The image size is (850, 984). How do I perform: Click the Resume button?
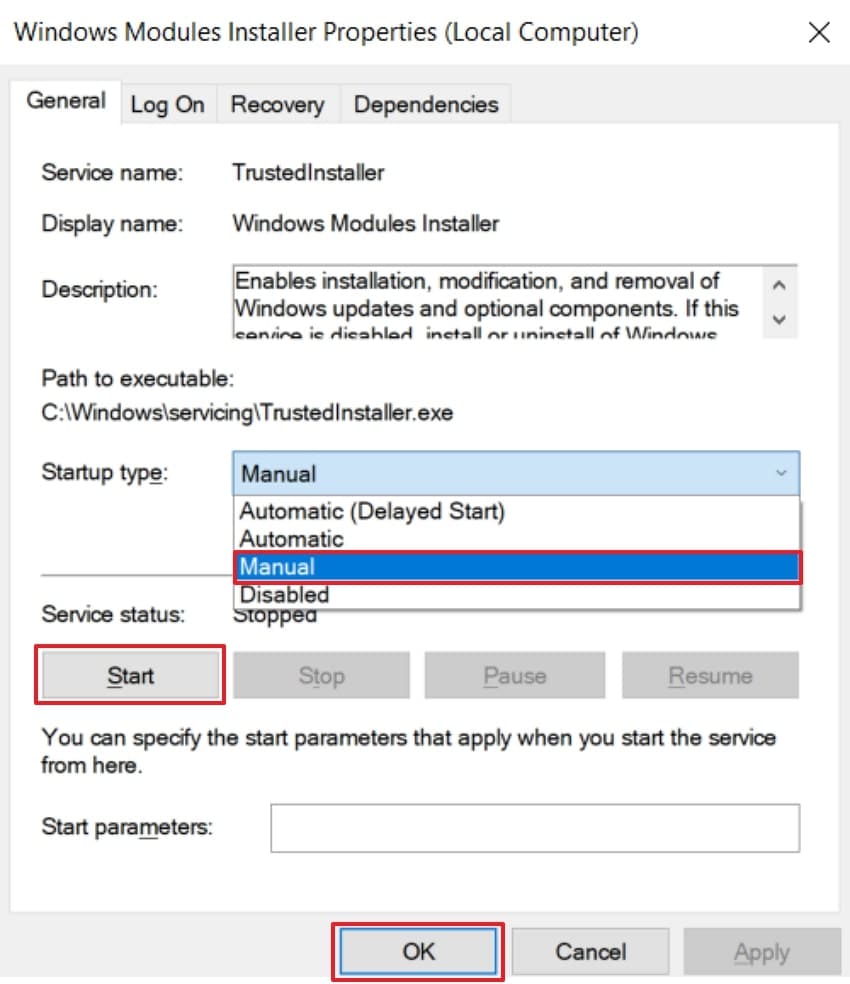pyautogui.click(x=710, y=675)
